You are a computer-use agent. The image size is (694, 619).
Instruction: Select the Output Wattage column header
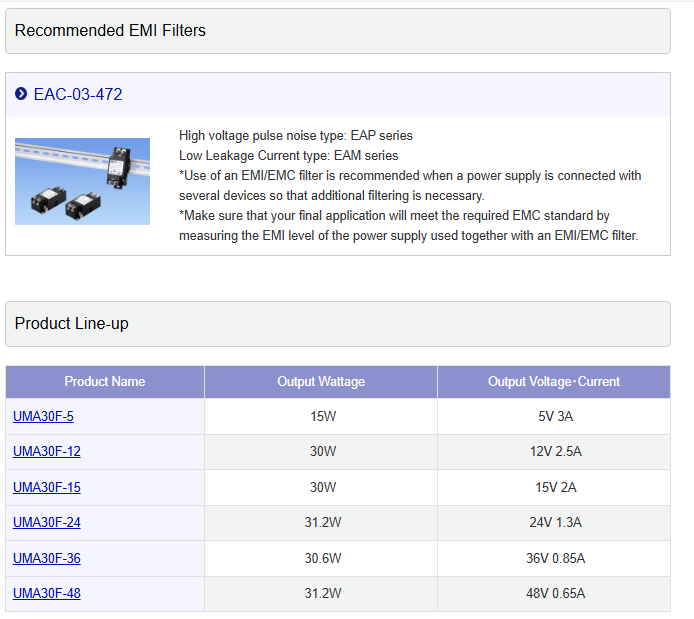321,382
